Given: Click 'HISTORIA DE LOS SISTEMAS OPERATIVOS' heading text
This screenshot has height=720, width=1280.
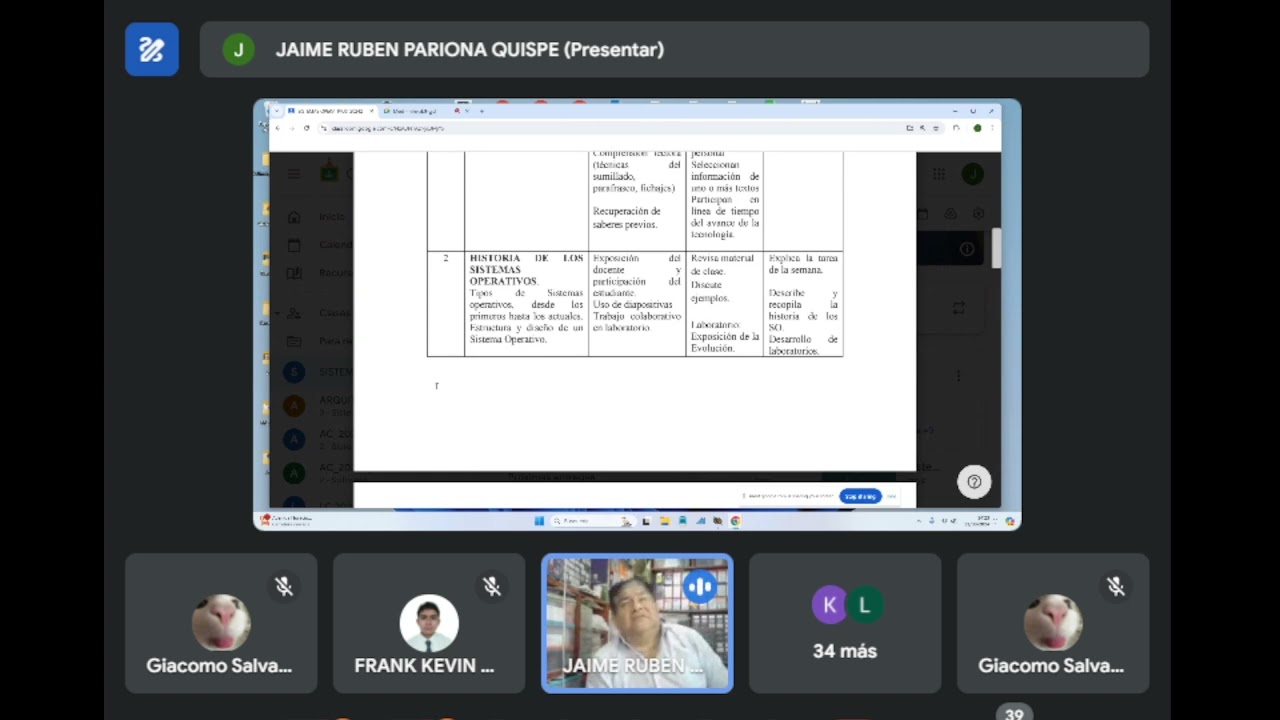Looking at the screenshot, I should 526,270.
